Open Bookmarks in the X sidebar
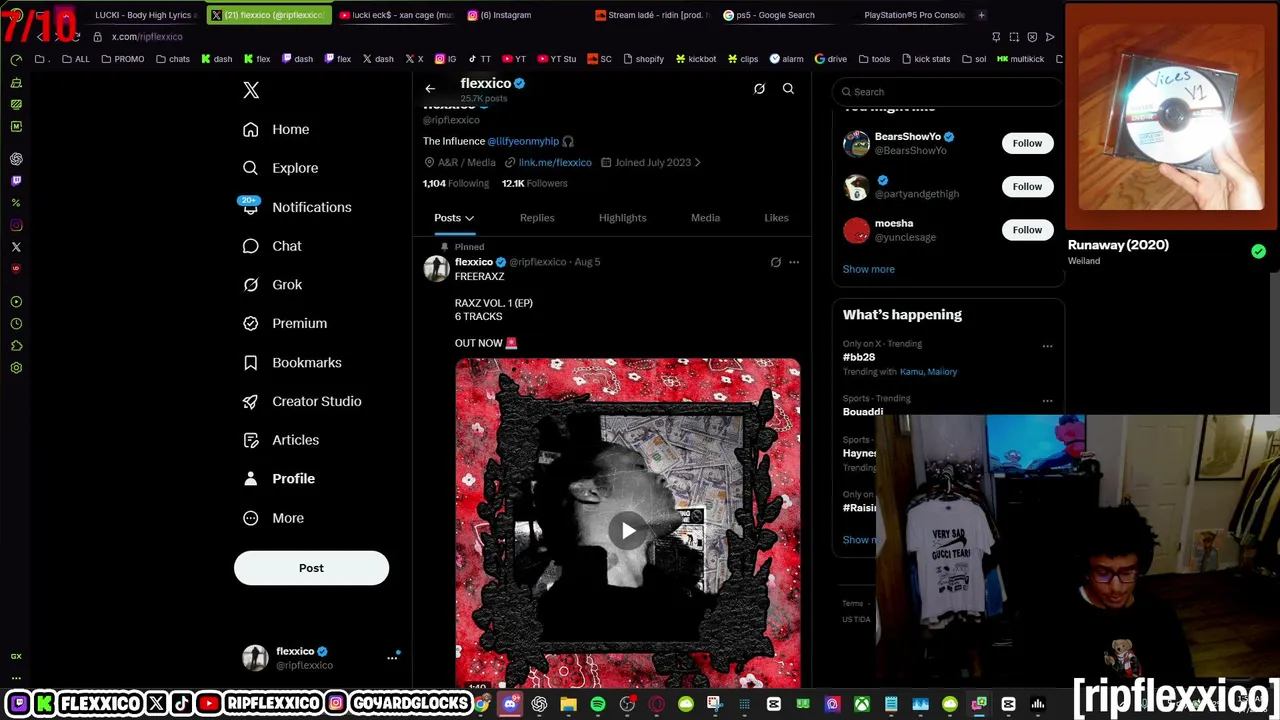The image size is (1280, 720). (292, 362)
